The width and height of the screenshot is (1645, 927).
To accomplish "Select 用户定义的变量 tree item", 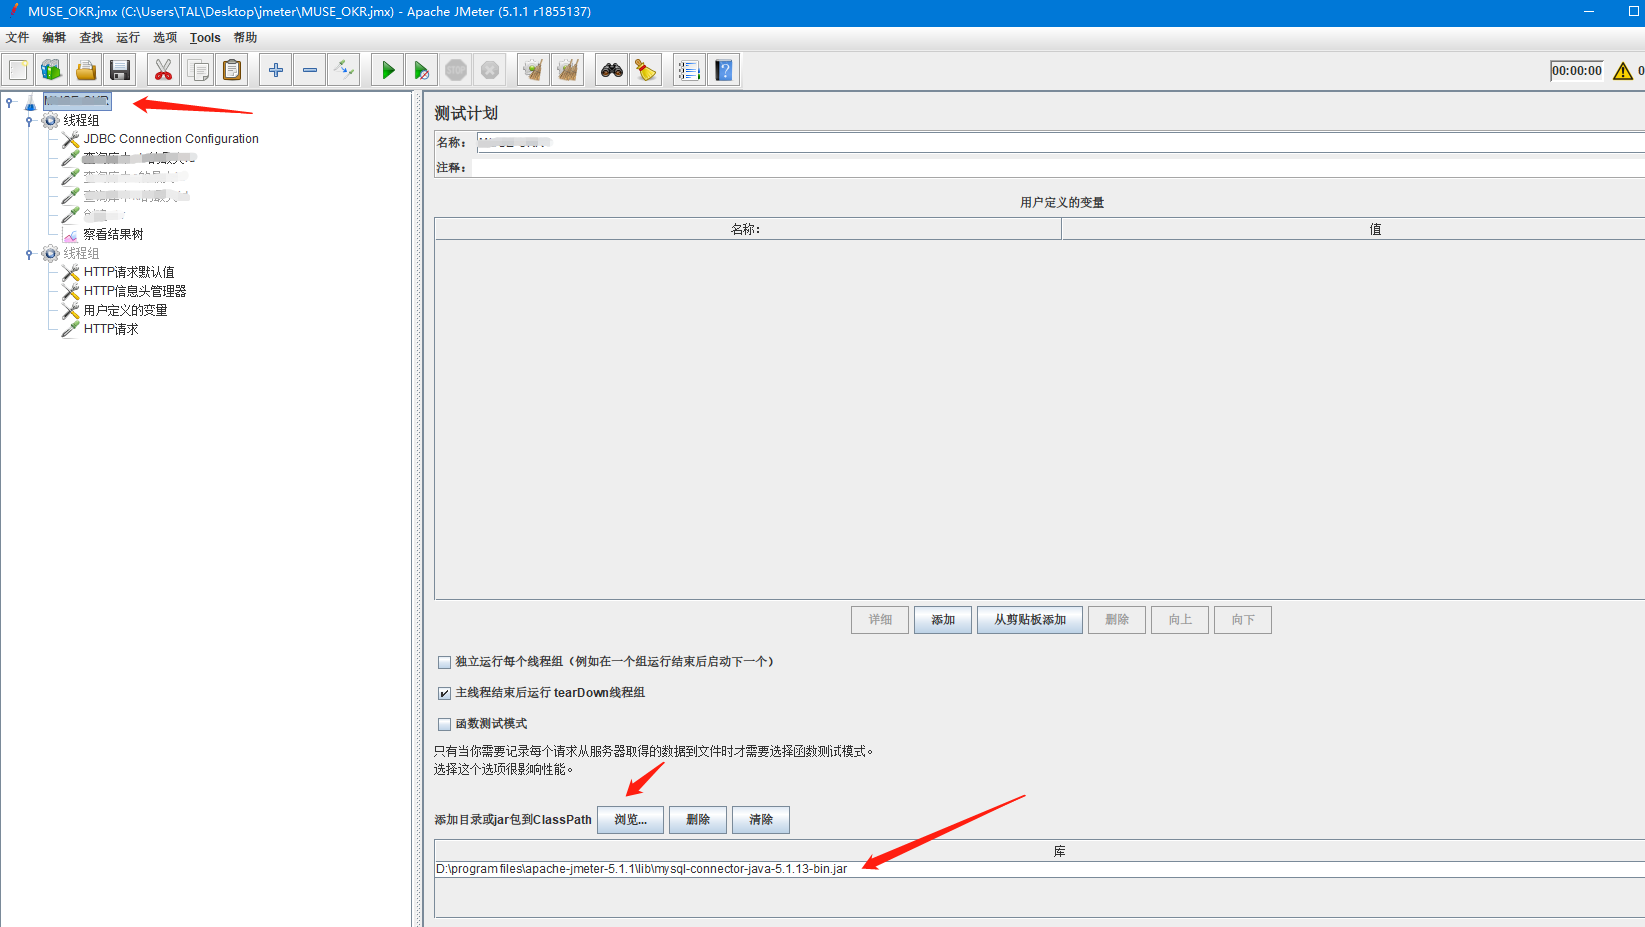I will click(x=125, y=310).
